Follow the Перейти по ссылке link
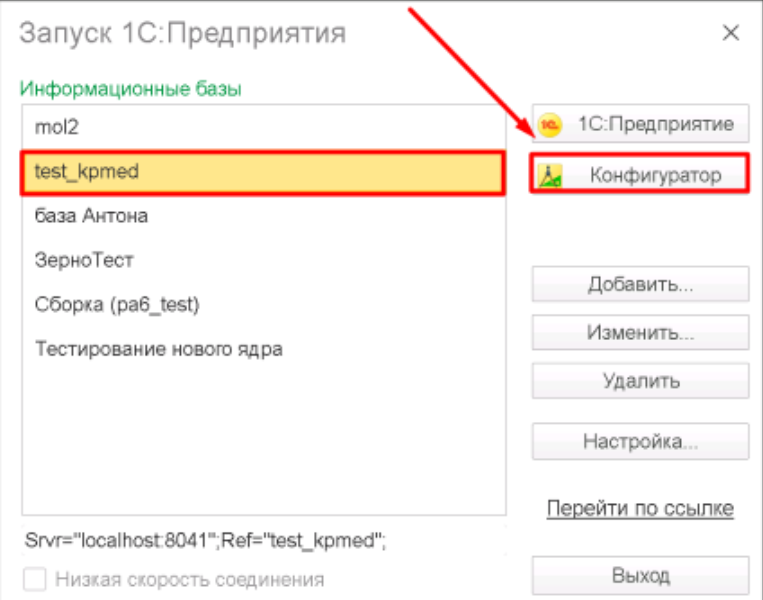763x600 pixels. coord(640,509)
